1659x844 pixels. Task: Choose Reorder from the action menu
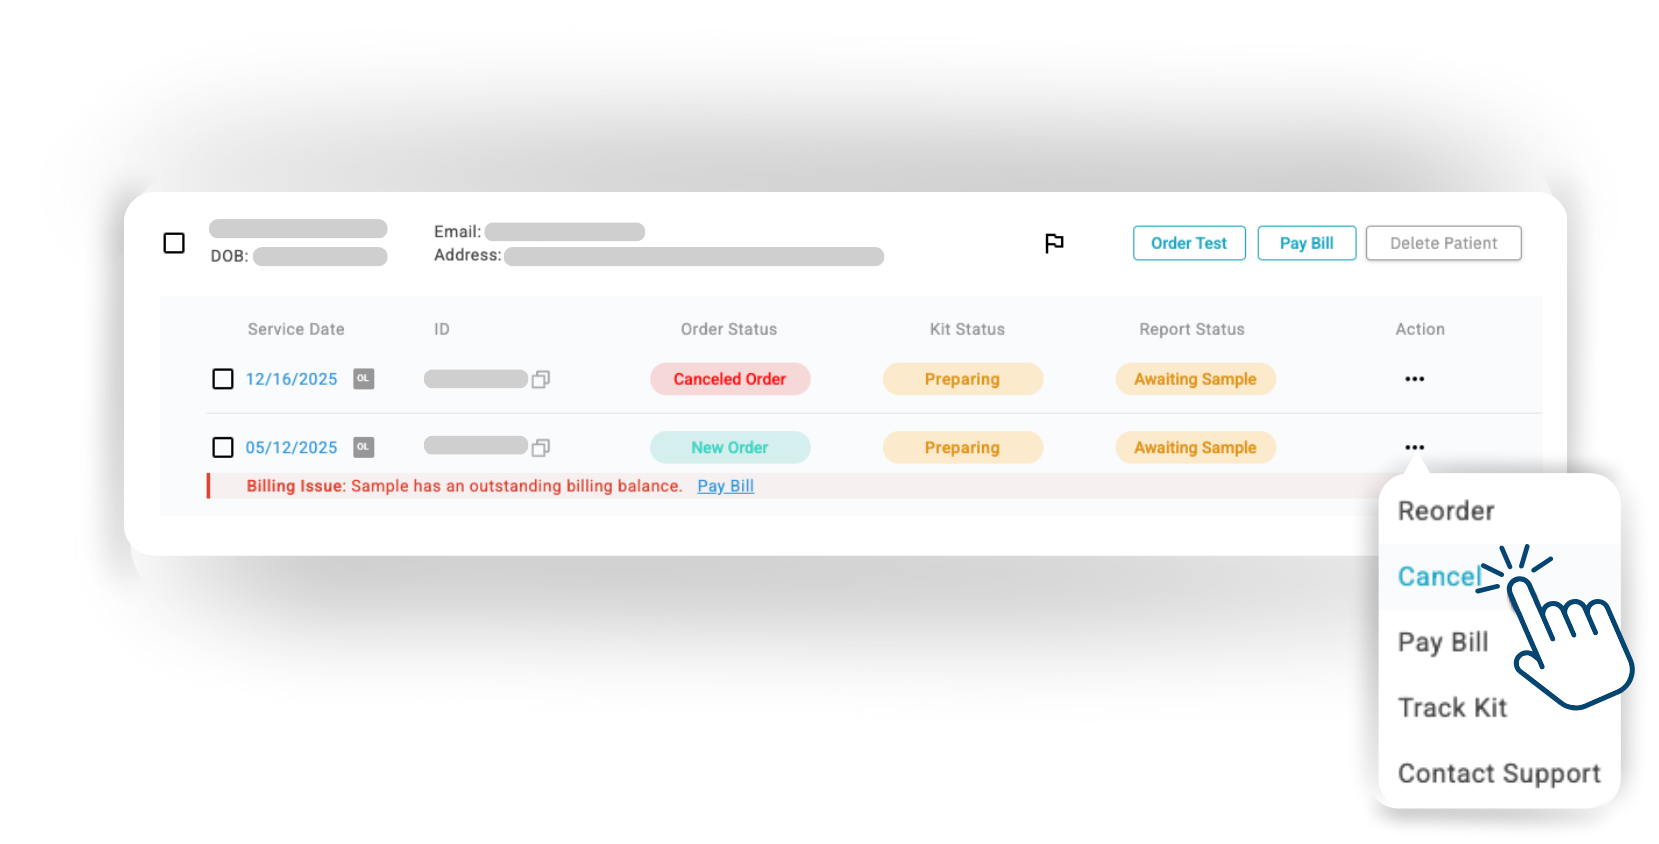click(x=1446, y=511)
